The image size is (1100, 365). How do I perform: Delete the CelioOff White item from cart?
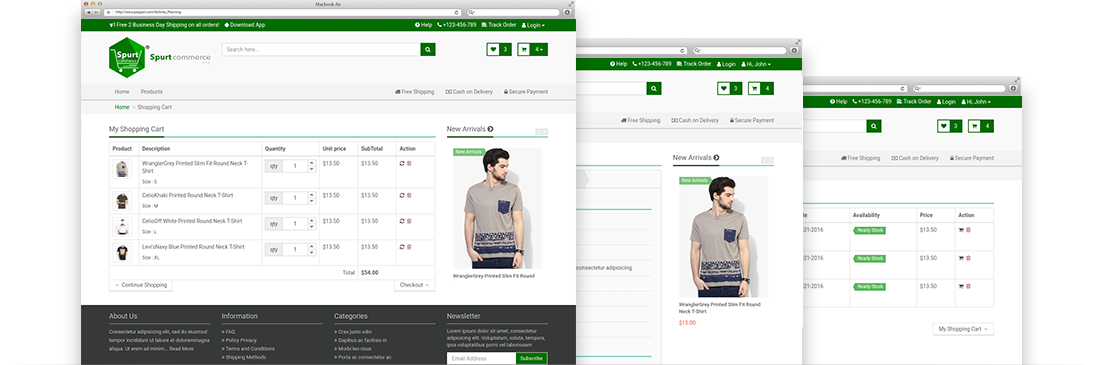[x=410, y=220]
